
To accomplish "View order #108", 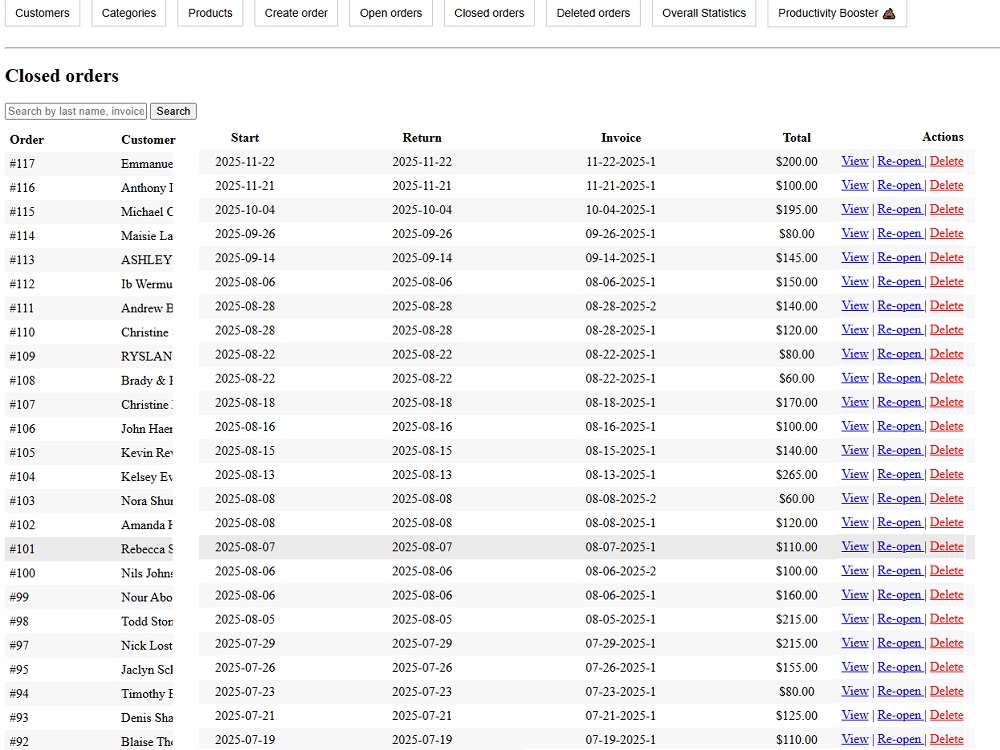I will pyautogui.click(x=855, y=378).
